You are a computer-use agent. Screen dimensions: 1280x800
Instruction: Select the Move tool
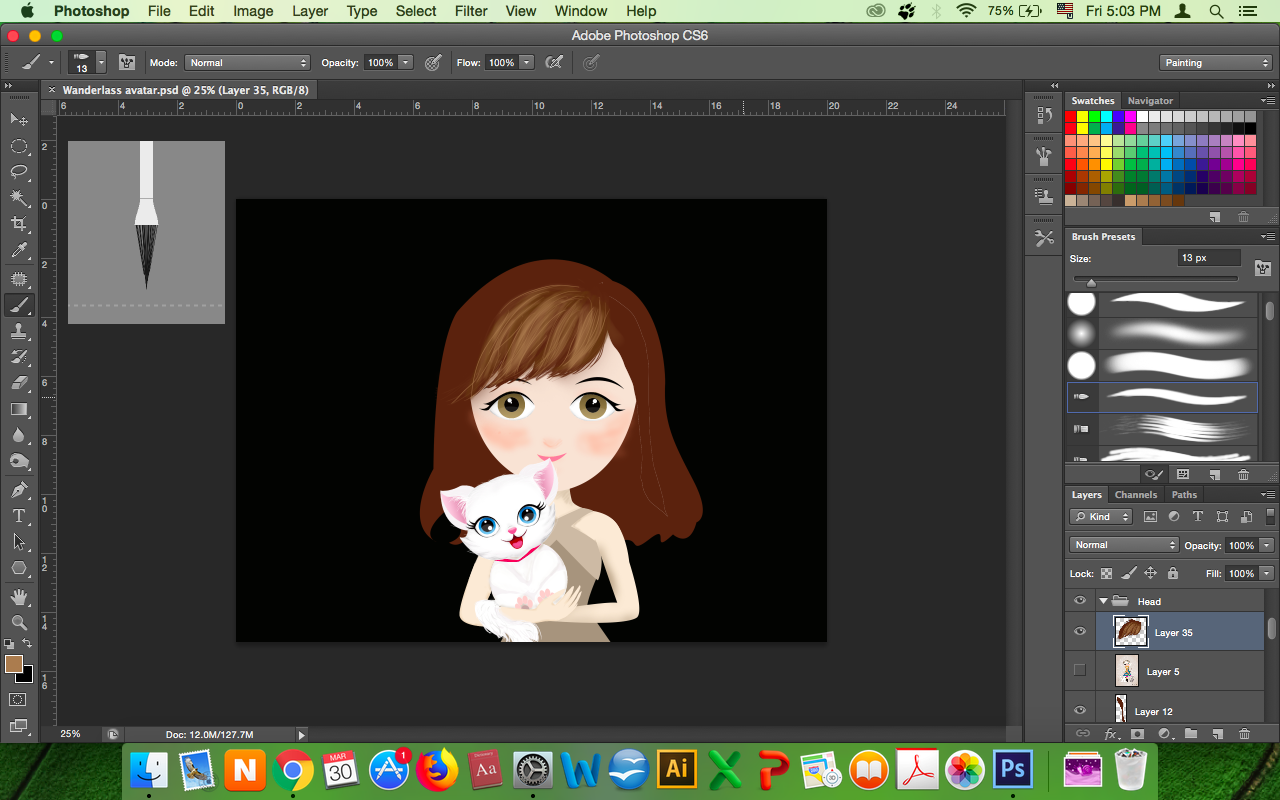(x=19, y=120)
